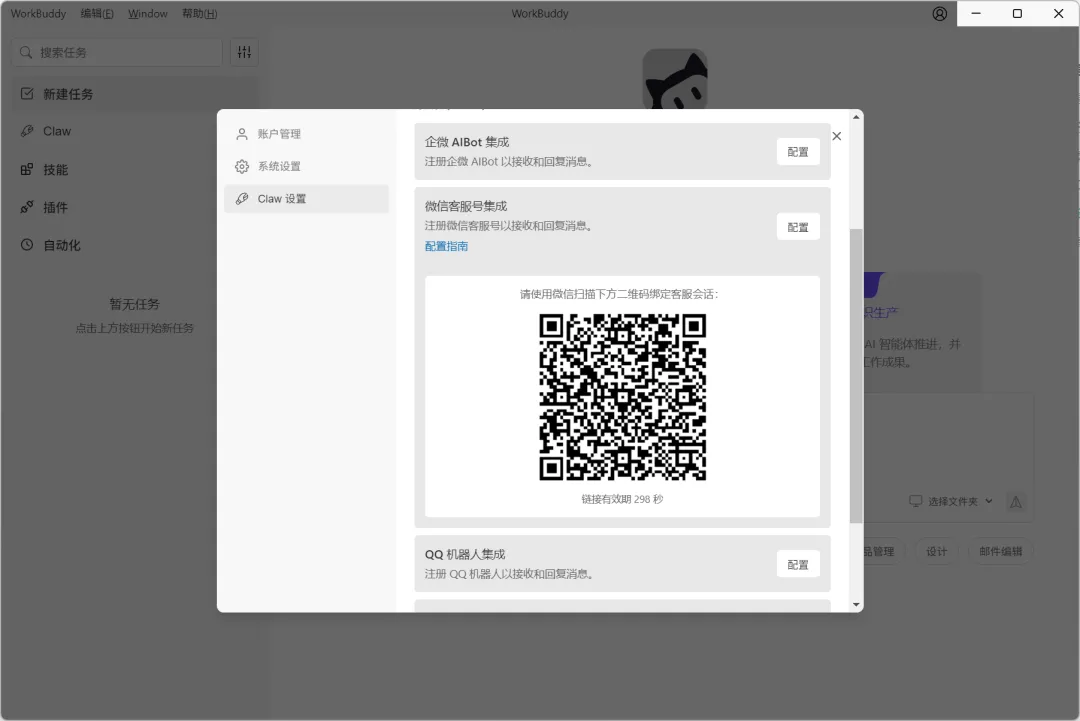Image resolution: width=1080 pixels, height=721 pixels.
Task: Click the 企微 AIBot 集成 heading
Action: tap(467, 142)
